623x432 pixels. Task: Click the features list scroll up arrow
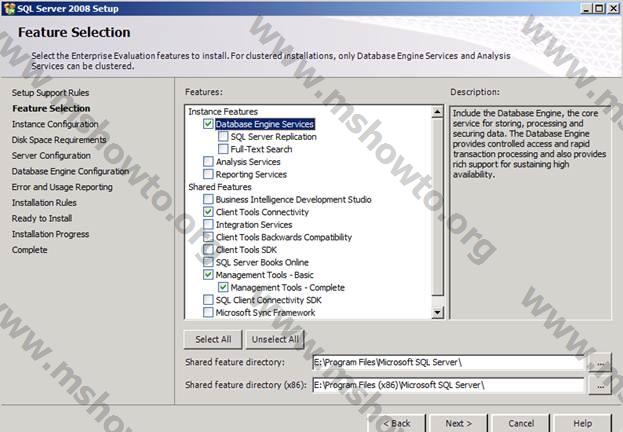[x=437, y=112]
